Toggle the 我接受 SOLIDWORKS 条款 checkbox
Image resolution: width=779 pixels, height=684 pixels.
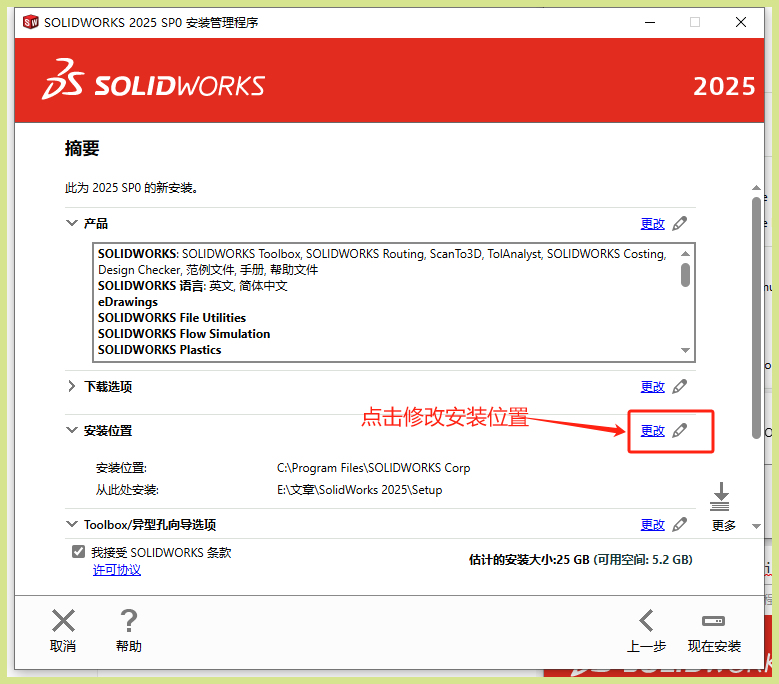pos(78,551)
